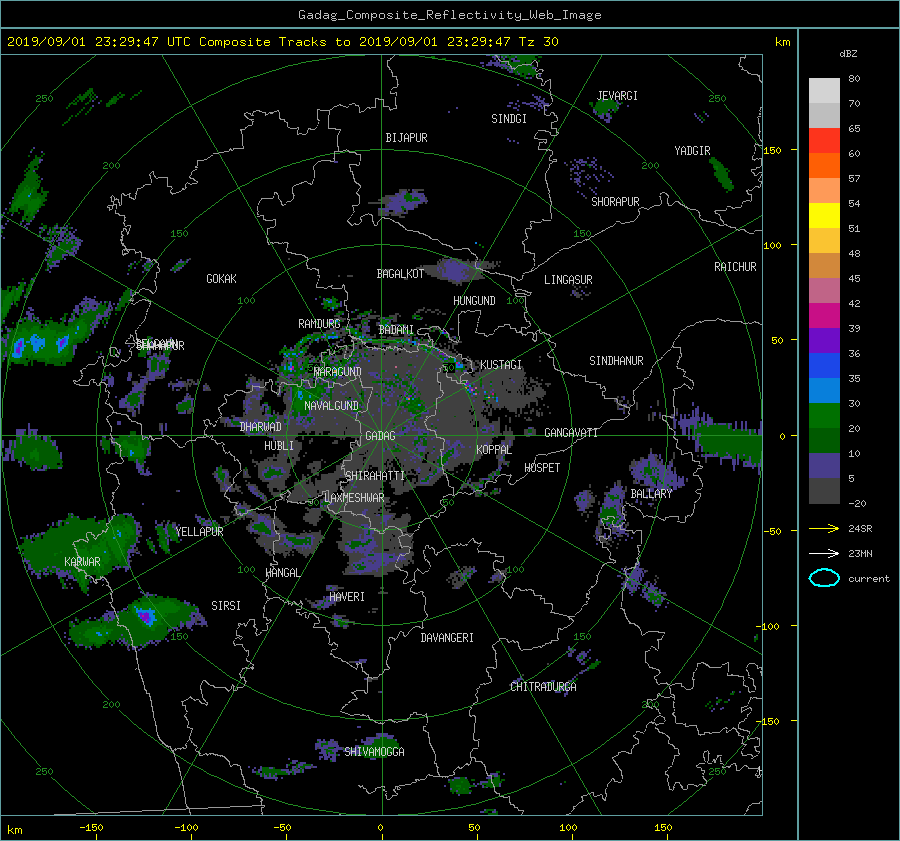Viewport: 900px width, 841px height.
Task: Click the NAVALGUND city label
Action: (331, 406)
